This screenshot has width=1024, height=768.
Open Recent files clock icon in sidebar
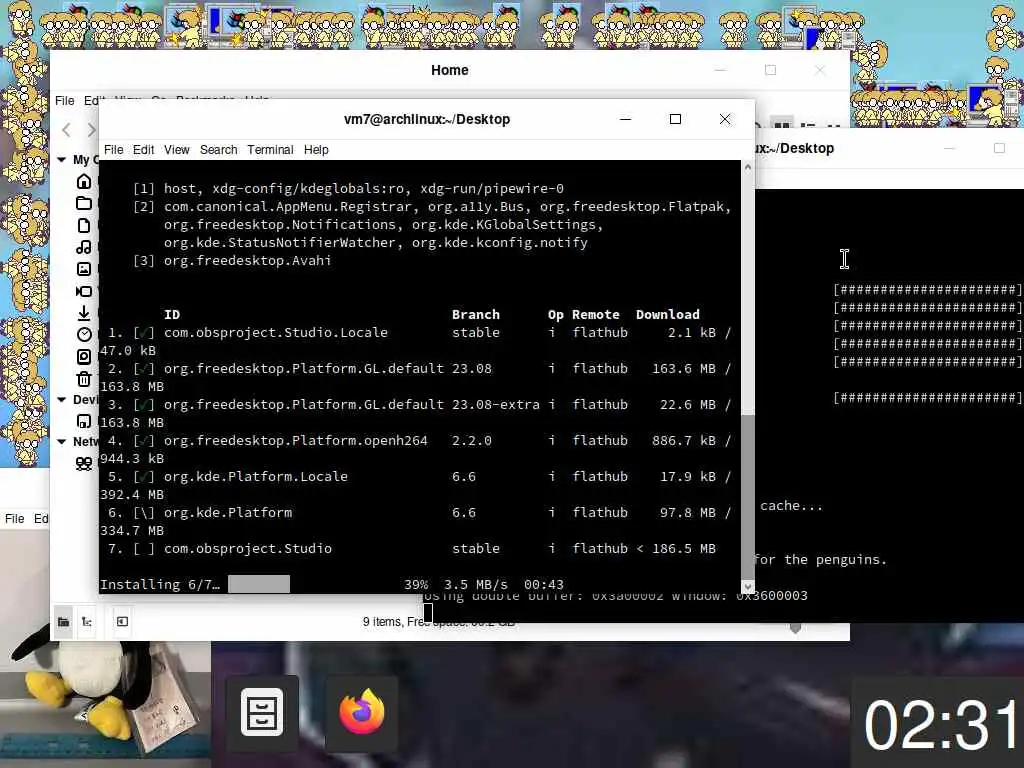click(x=84, y=334)
